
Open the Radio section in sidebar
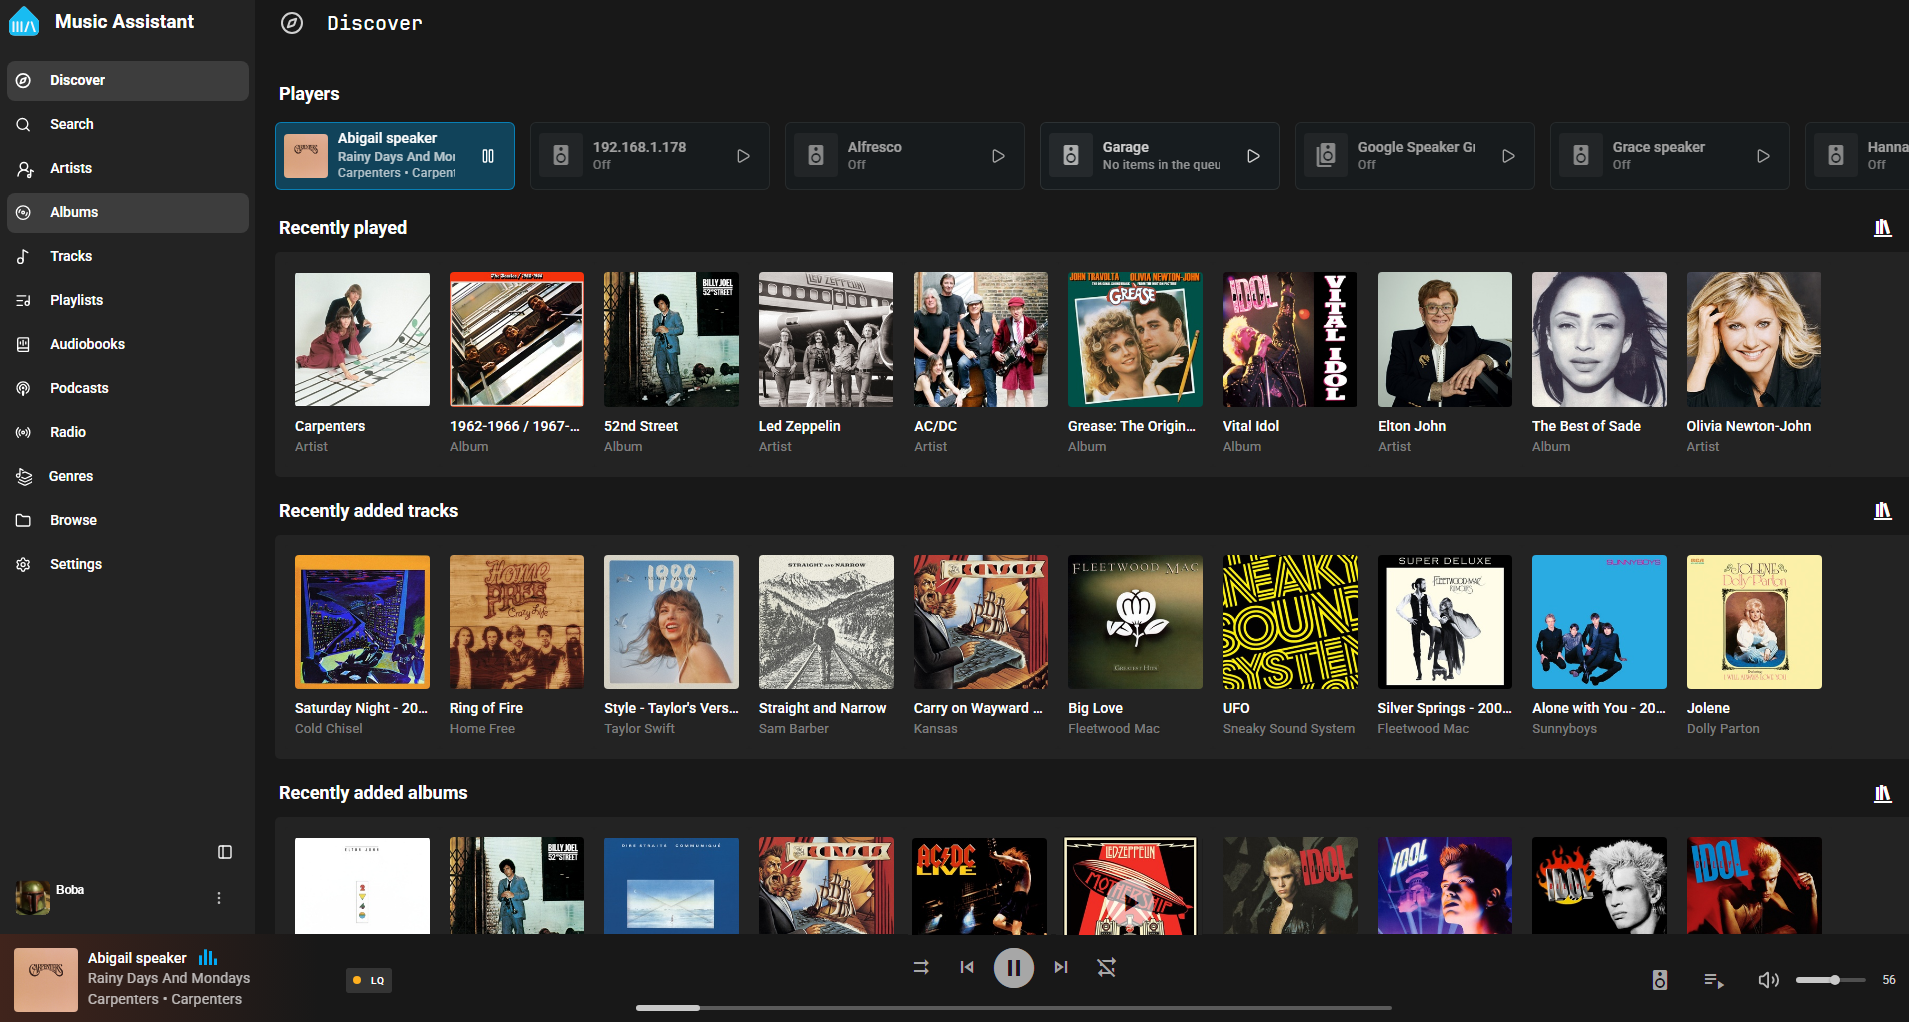click(68, 432)
